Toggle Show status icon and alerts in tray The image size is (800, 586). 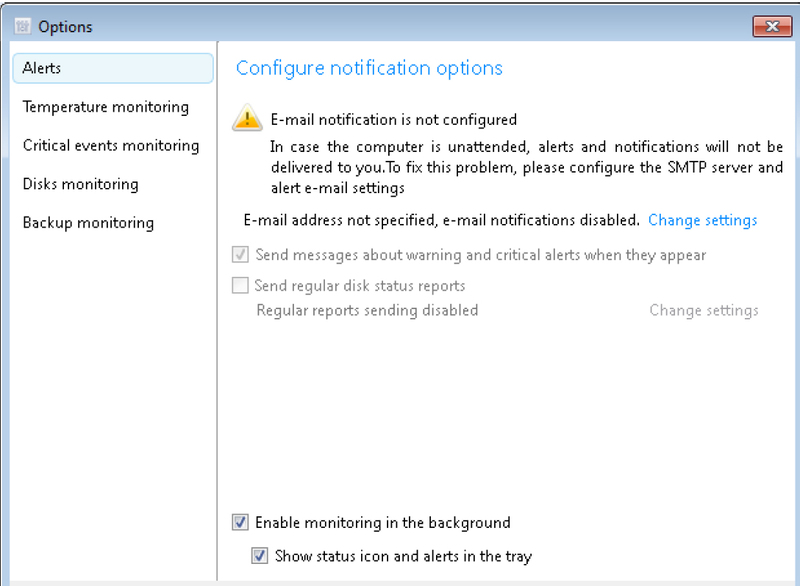pos(260,555)
